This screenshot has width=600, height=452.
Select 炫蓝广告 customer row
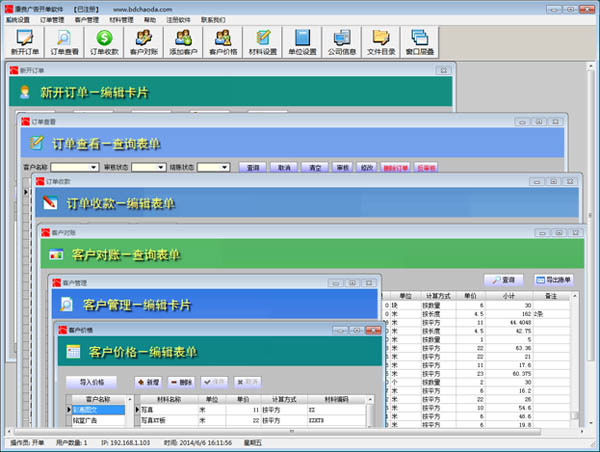point(98,420)
